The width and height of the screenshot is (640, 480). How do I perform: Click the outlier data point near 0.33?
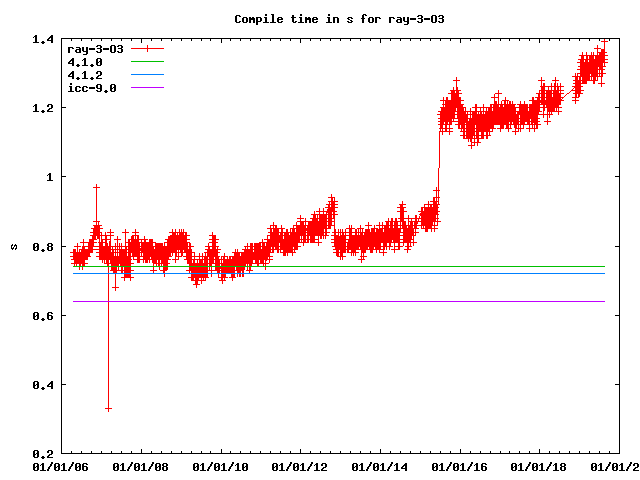[108, 408]
